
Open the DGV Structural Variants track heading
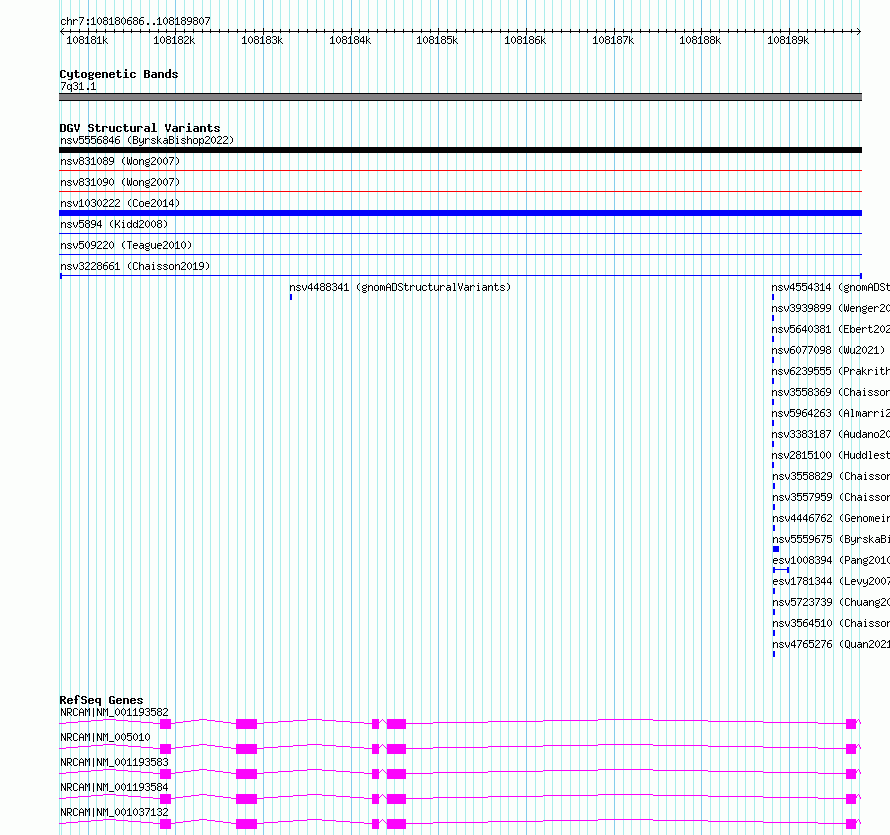point(140,128)
